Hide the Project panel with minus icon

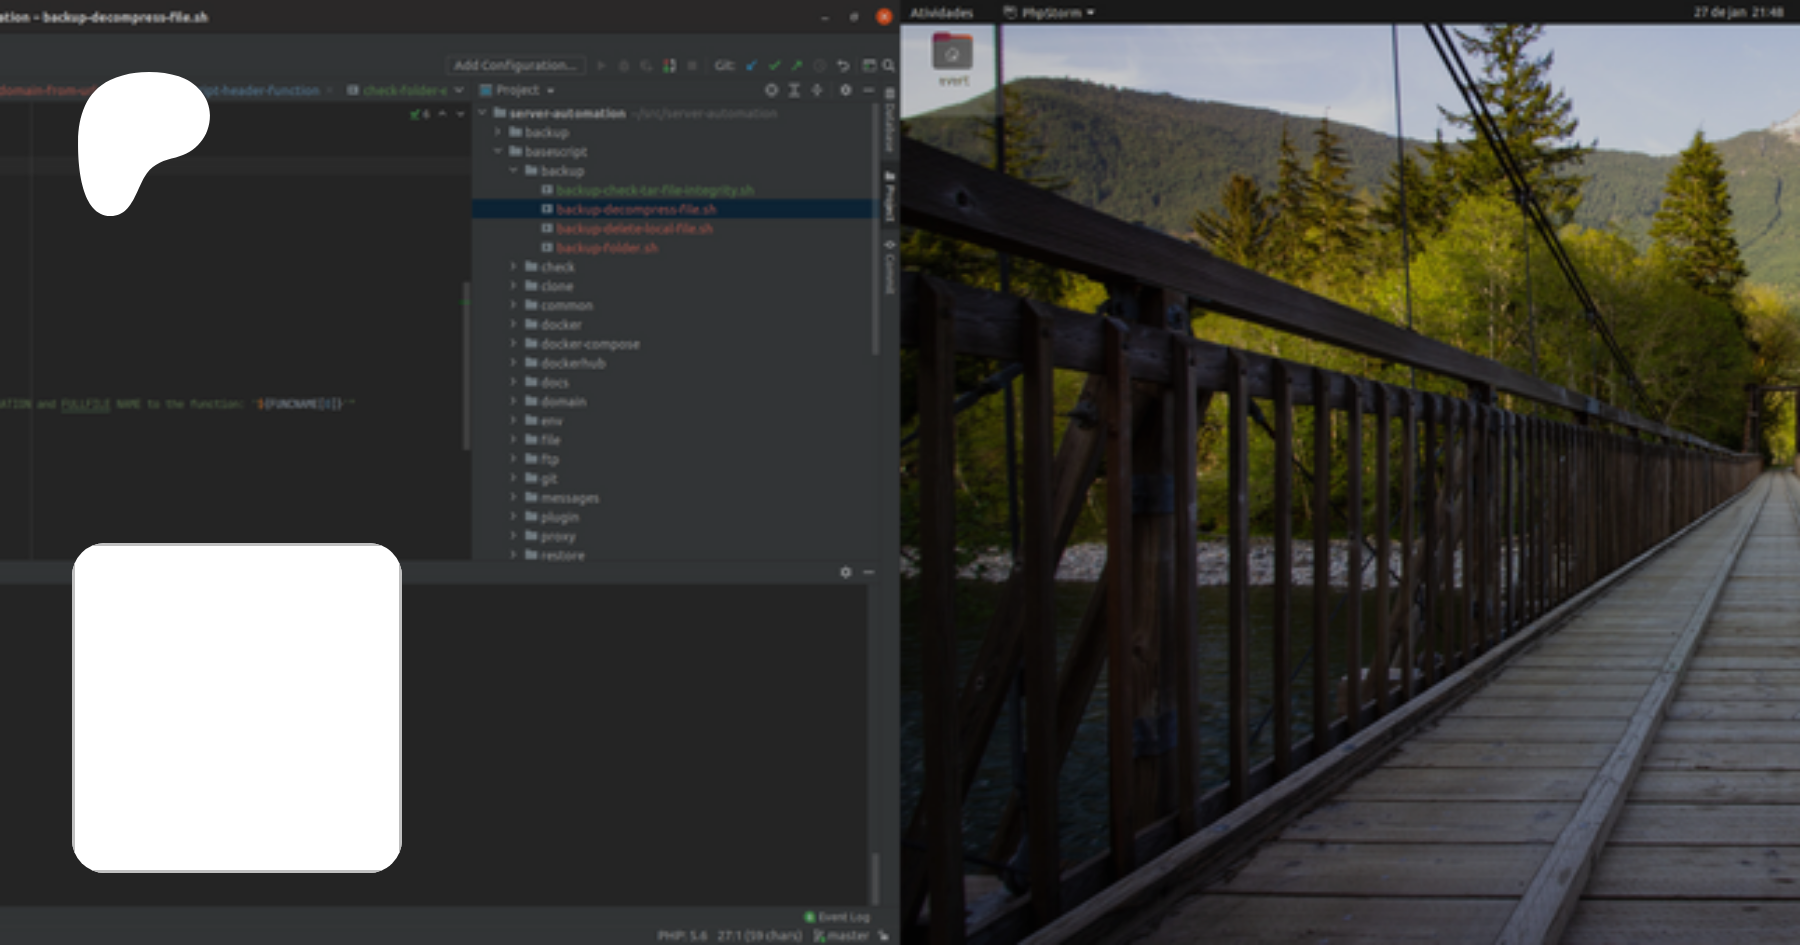868,90
